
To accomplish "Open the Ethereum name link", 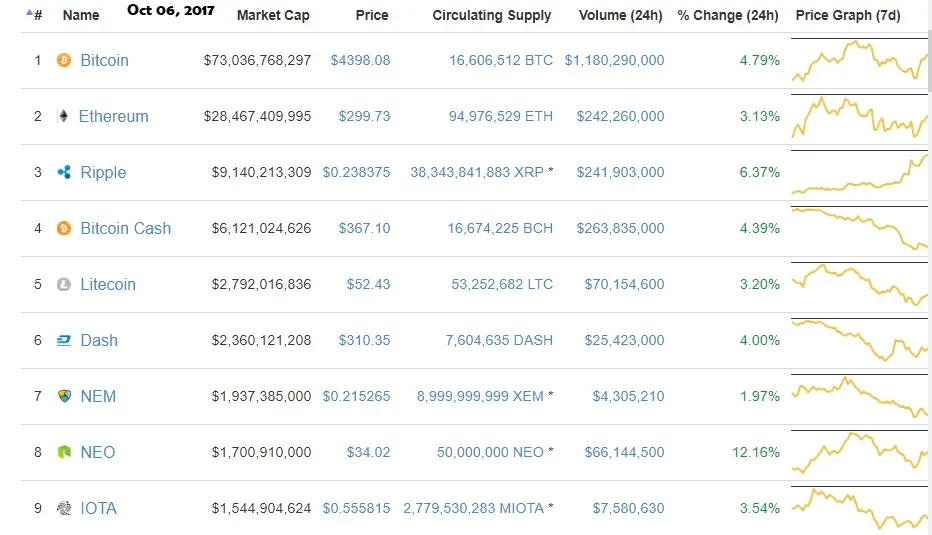I will click(114, 117).
